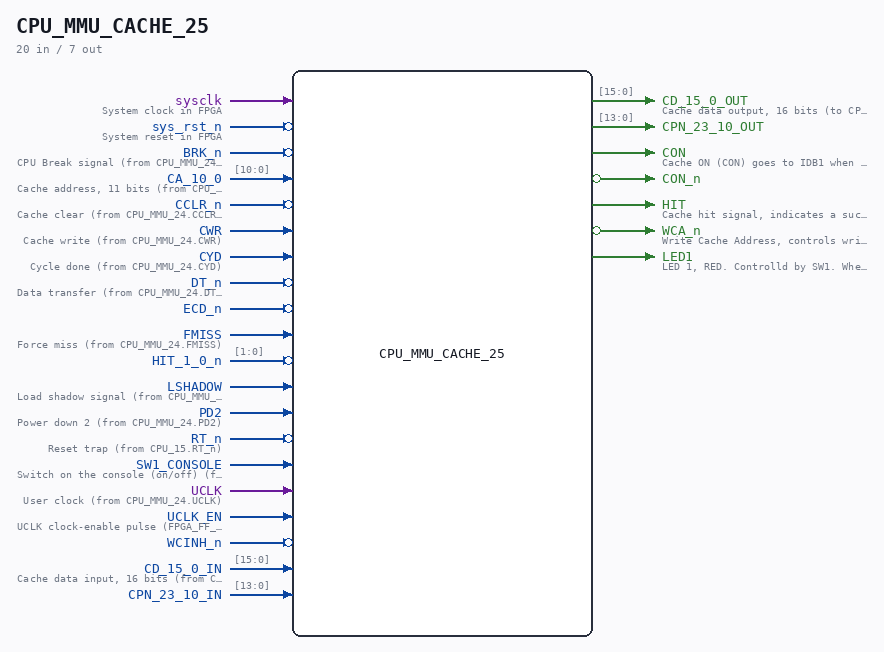Select the module block center label CPU_MMU_CACHE_25
884x652 pixels.
441,354
